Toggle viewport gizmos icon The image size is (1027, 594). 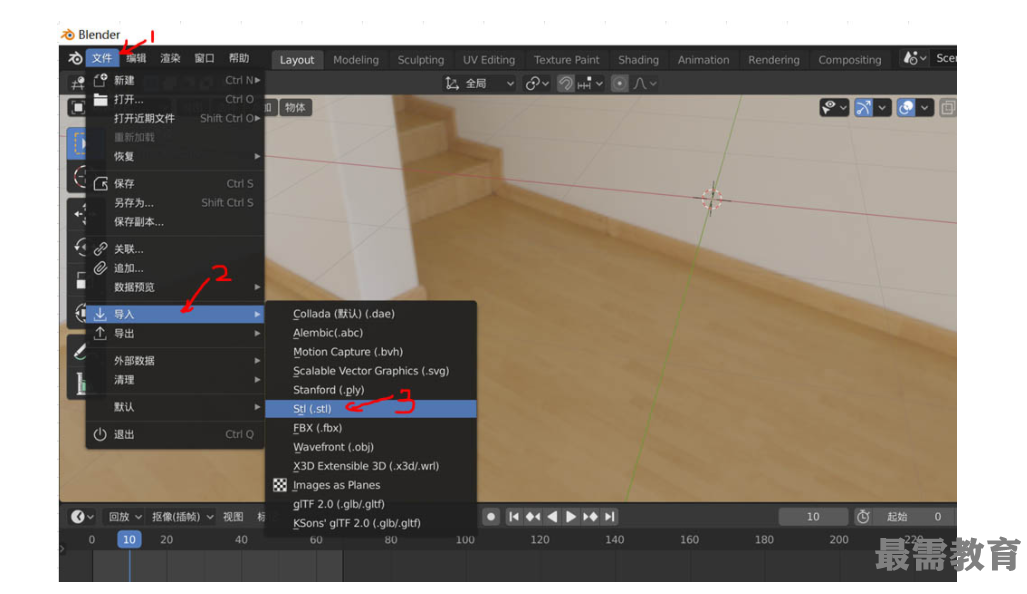point(863,107)
